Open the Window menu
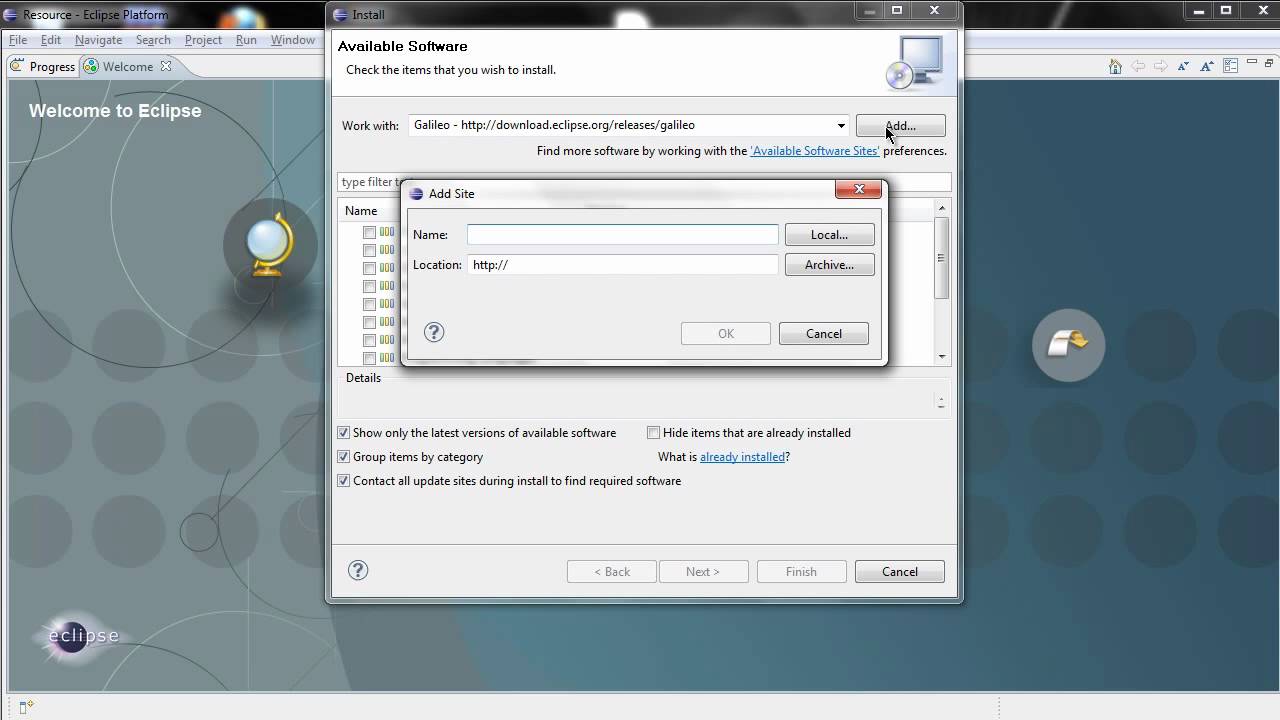This screenshot has height=720, width=1280. (293, 40)
